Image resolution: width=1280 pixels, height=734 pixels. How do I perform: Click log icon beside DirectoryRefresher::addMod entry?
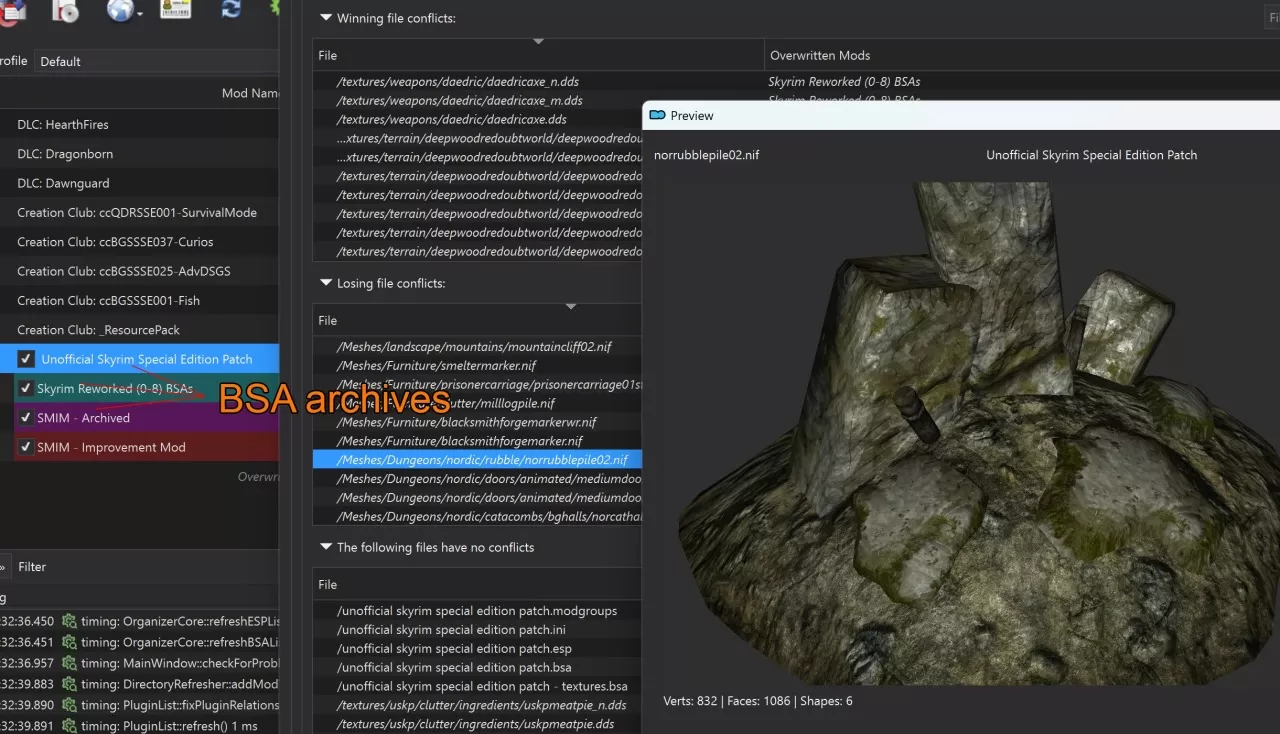[x=69, y=684]
